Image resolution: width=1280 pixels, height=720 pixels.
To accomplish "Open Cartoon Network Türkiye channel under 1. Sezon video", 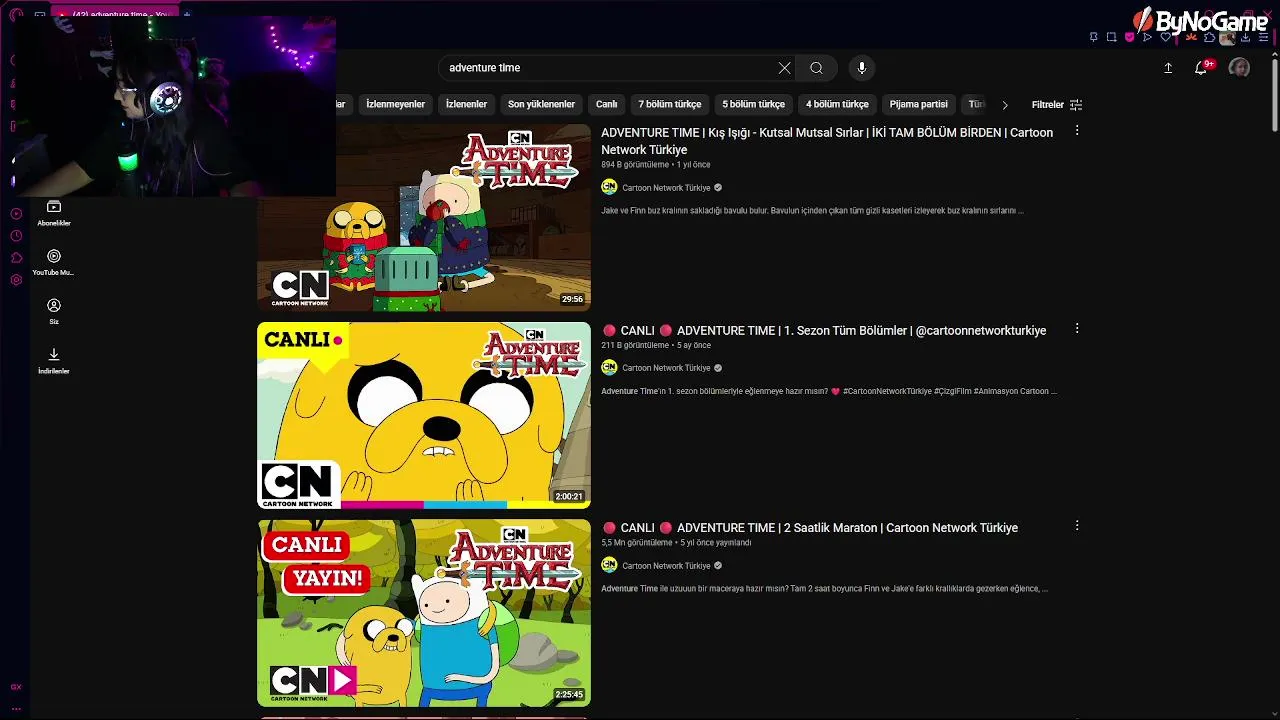I will pos(666,368).
